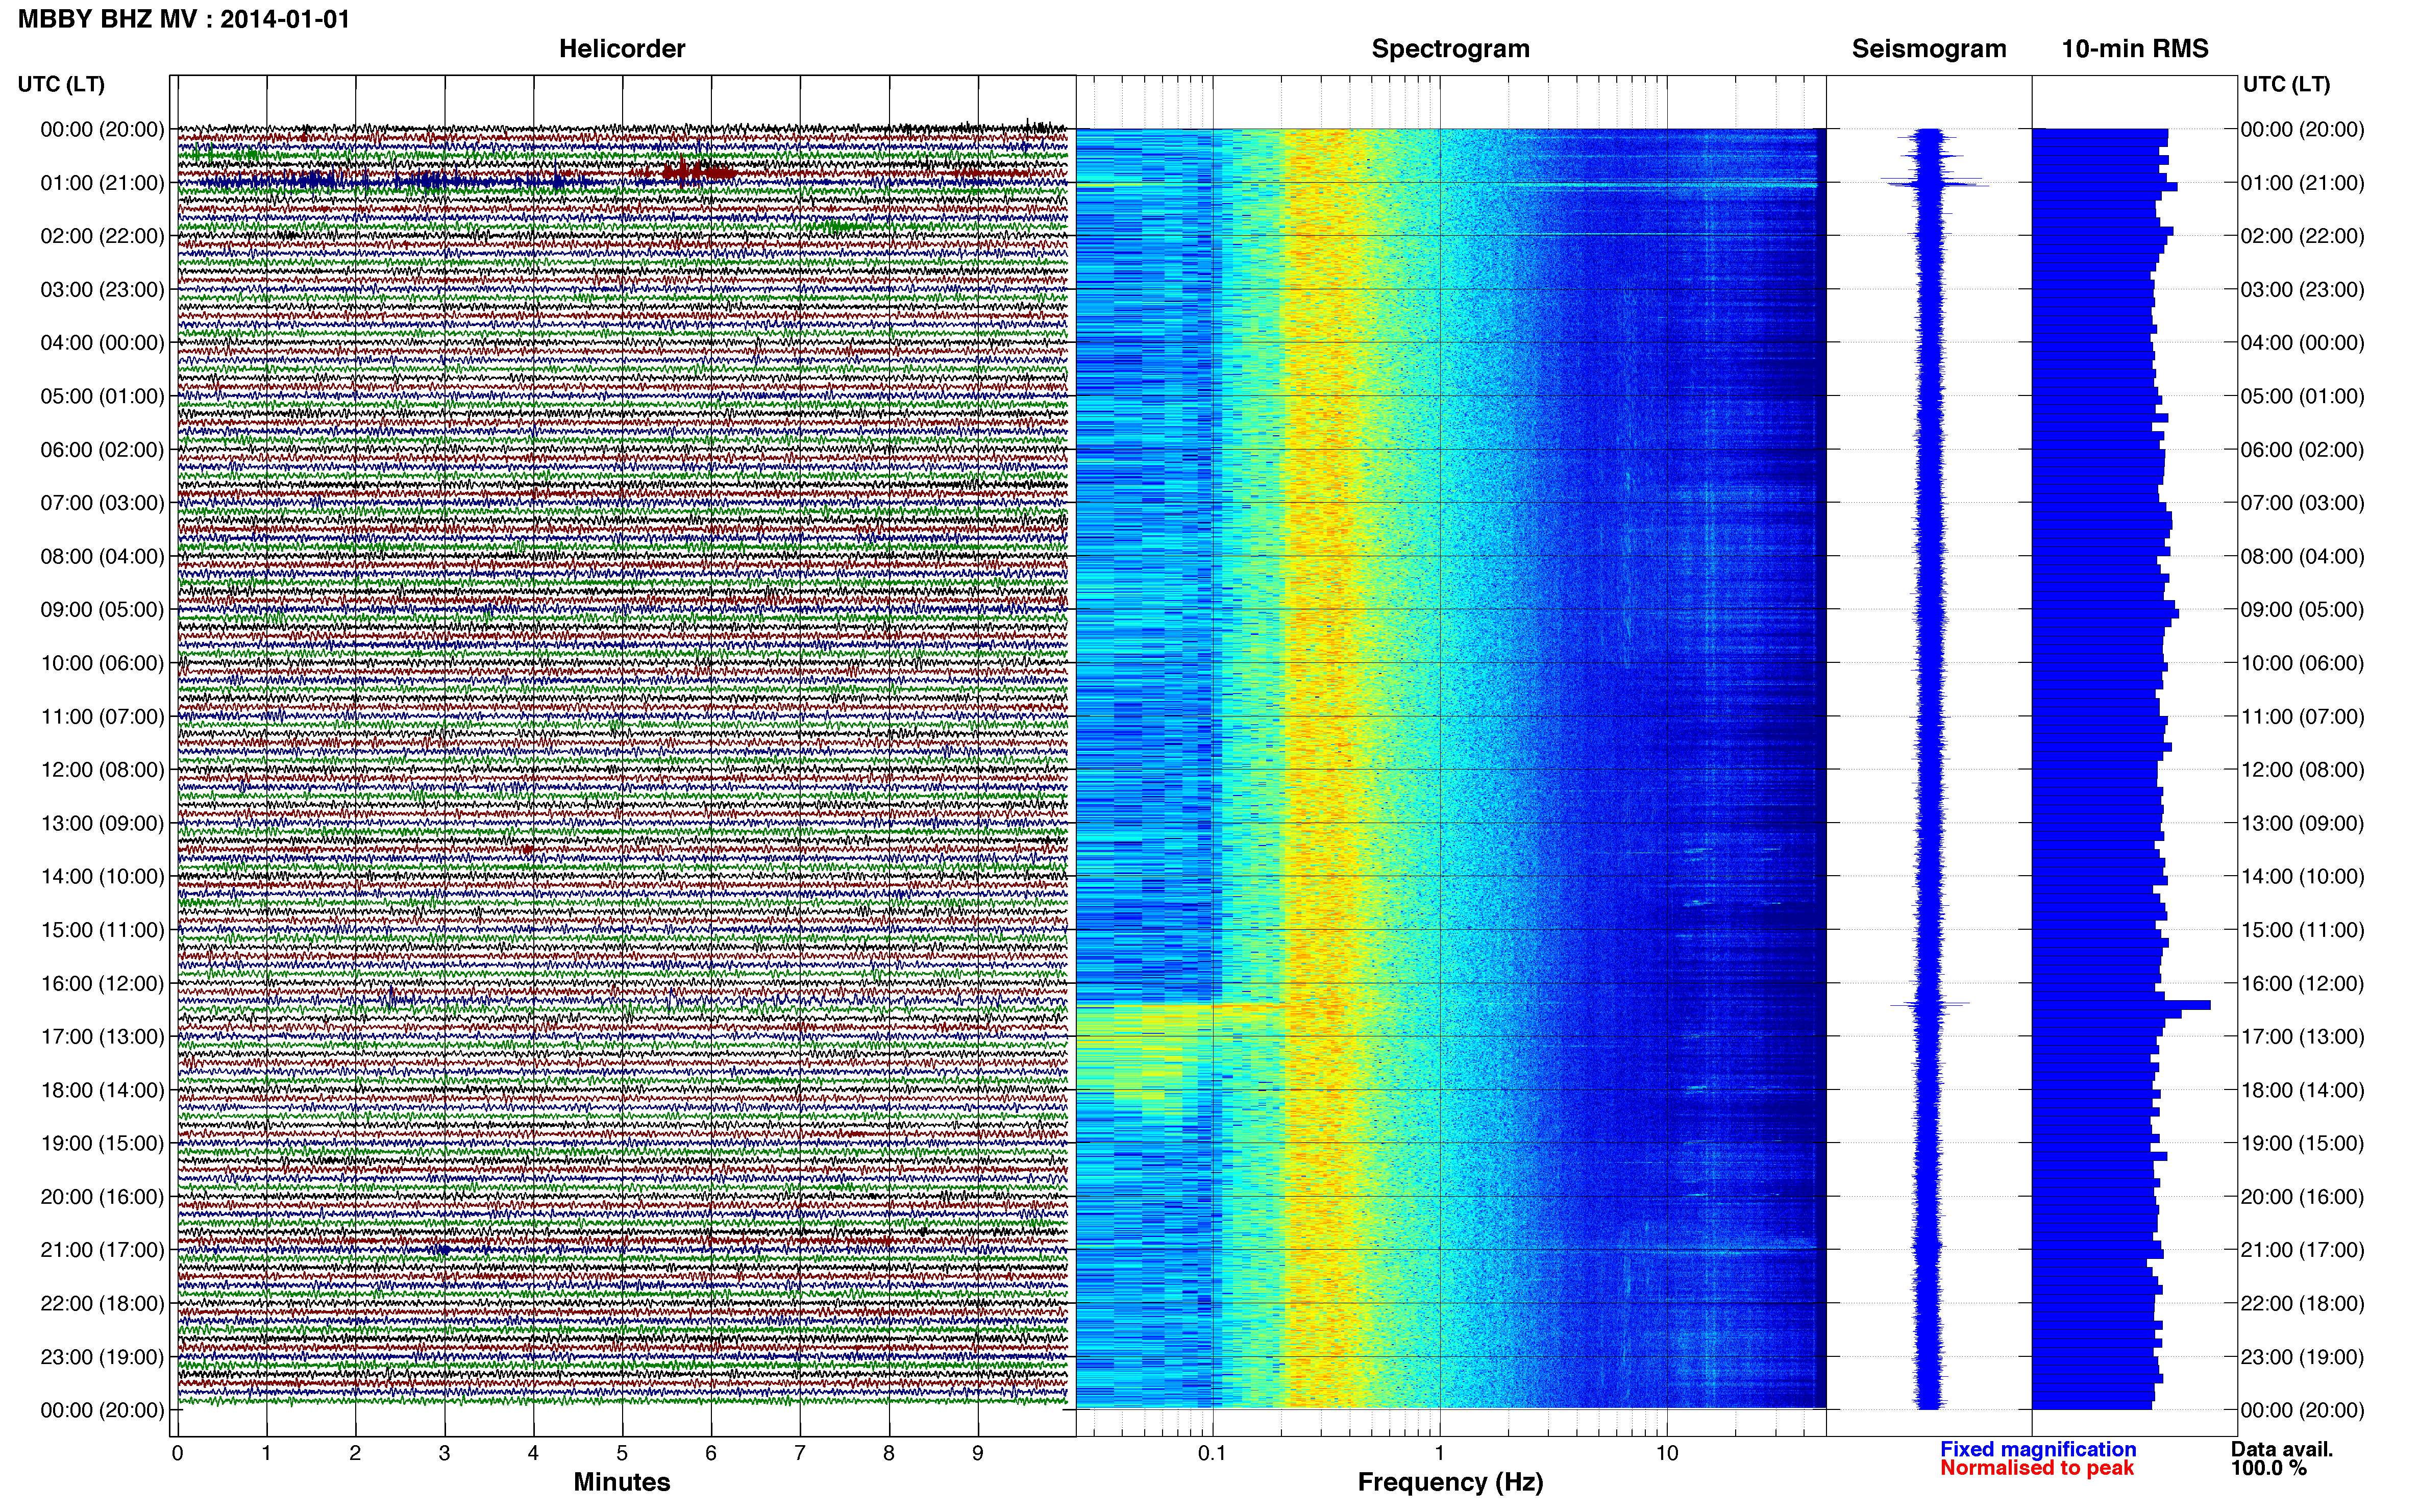Click the right '16:00 (12:00)' time label
Image resolution: width=2419 pixels, height=1512 pixels.
pos(2302,983)
